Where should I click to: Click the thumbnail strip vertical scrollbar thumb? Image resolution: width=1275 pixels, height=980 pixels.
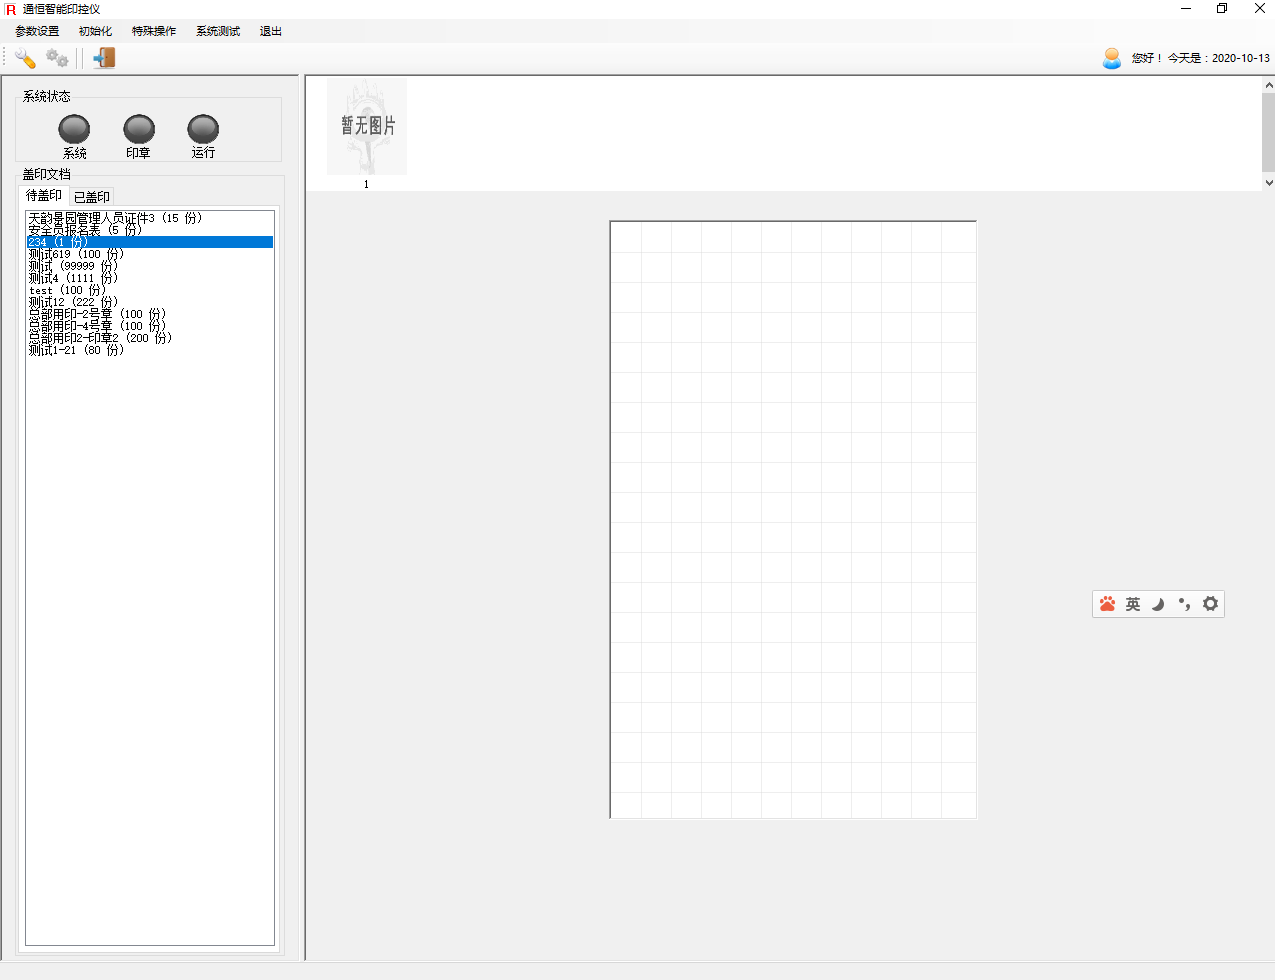click(1268, 133)
